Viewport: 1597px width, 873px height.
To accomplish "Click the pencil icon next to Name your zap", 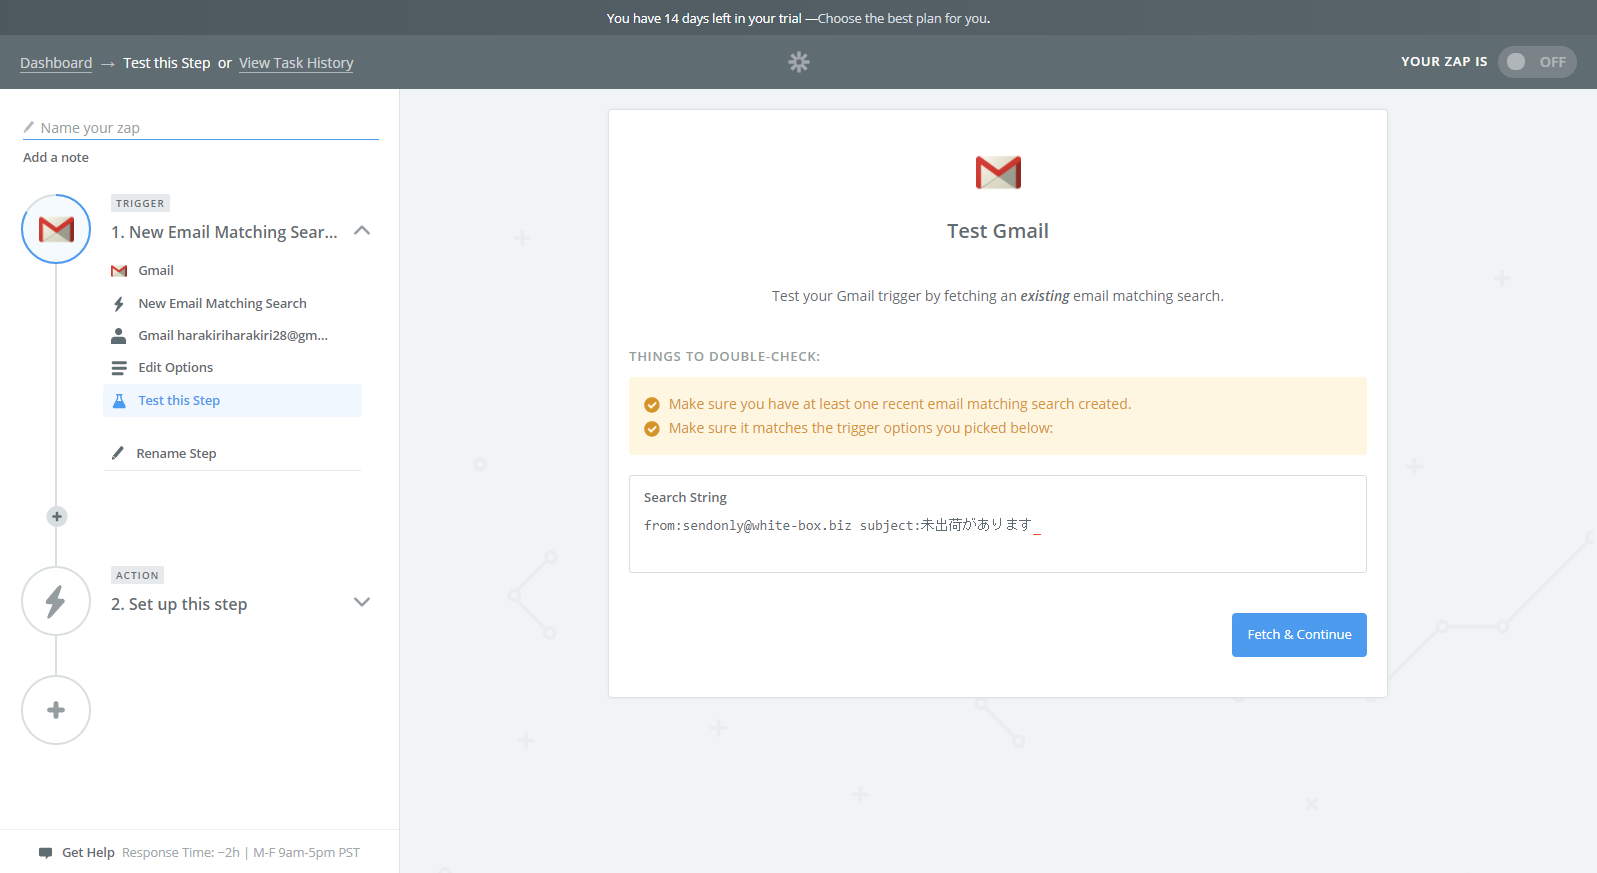I will click(29, 127).
